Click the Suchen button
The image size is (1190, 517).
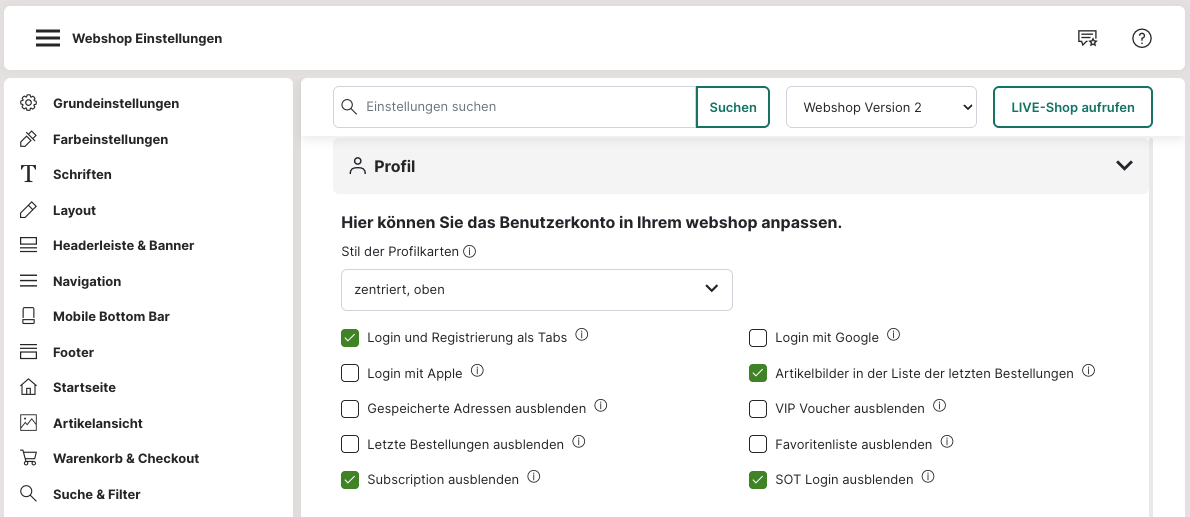733,107
